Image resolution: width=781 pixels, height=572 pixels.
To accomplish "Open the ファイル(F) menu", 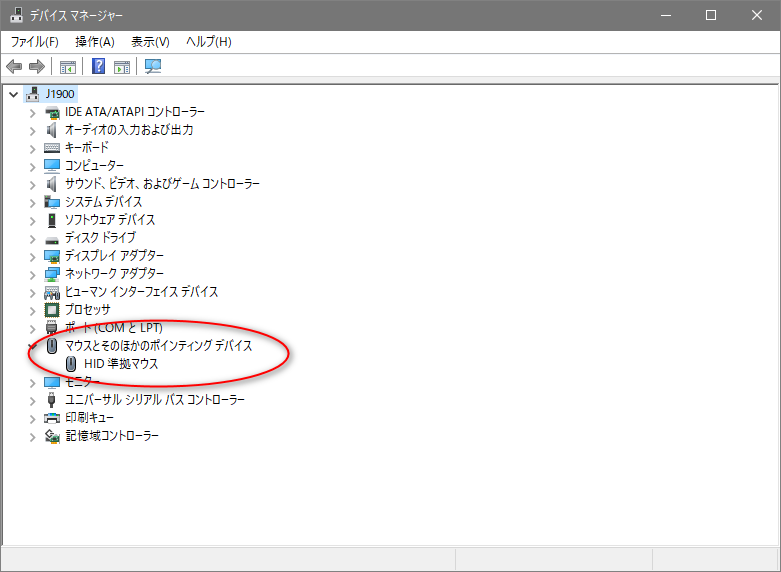I will (35, 41).
